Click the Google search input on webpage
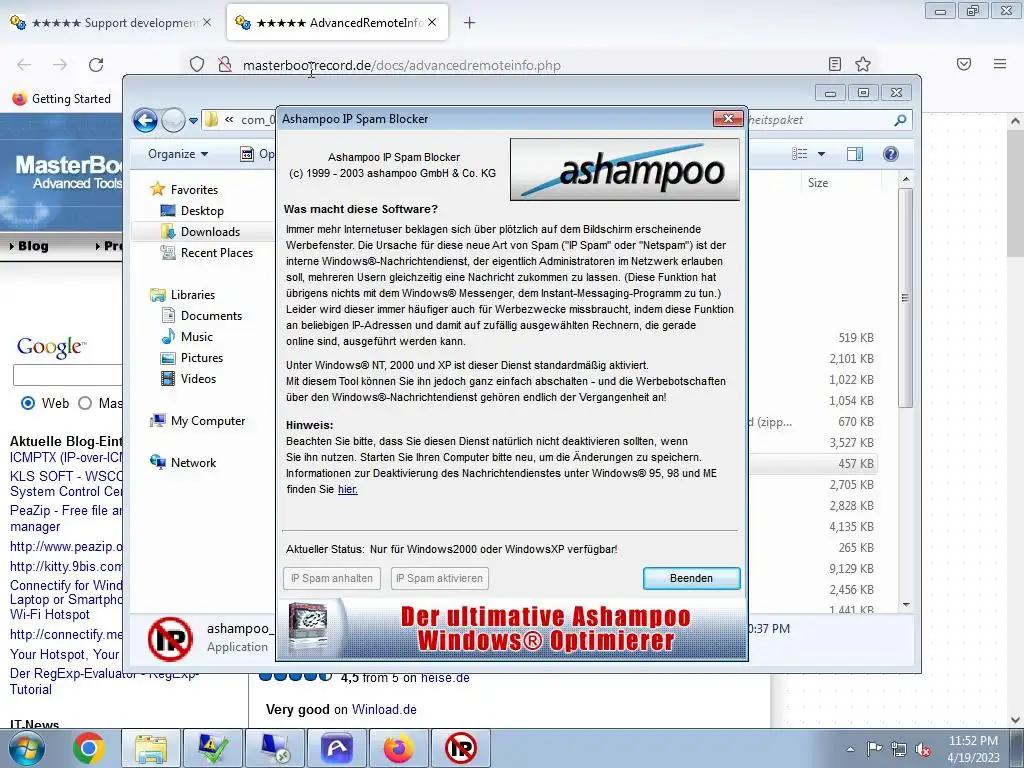Screen dimensions: 1024x768 68,375
